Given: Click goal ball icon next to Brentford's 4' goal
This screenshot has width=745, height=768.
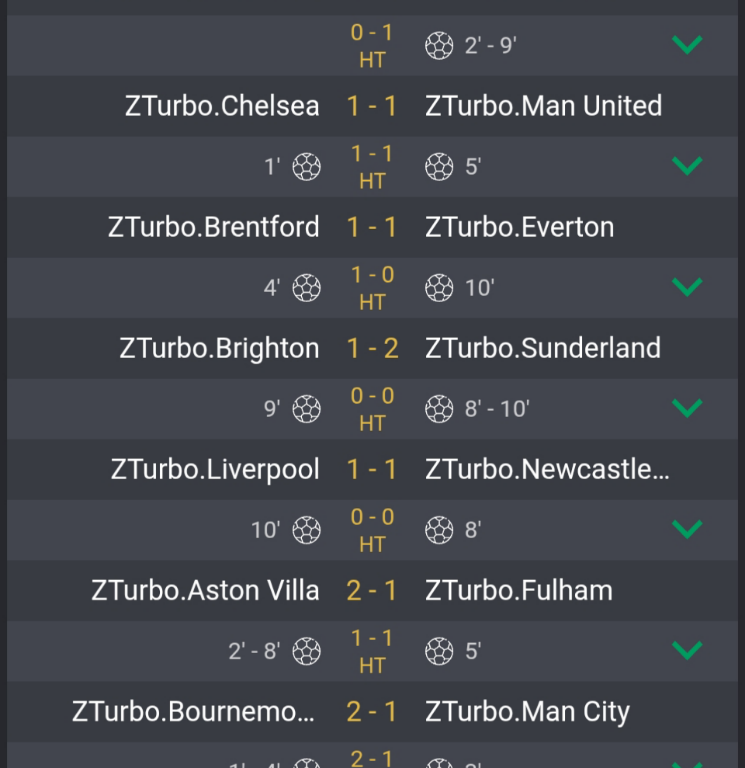Looking at the screenshot, I should click(306, 288).
